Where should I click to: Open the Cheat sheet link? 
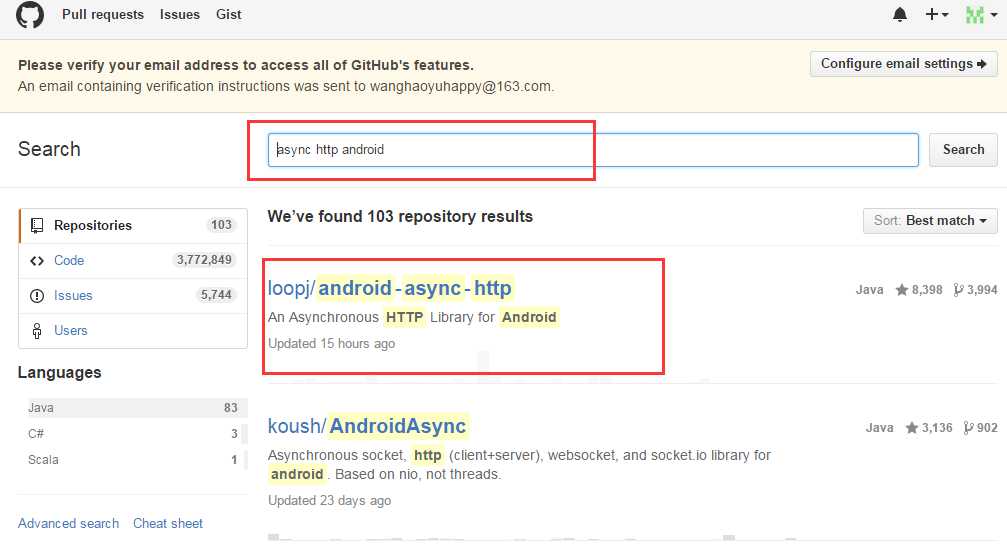168,523
